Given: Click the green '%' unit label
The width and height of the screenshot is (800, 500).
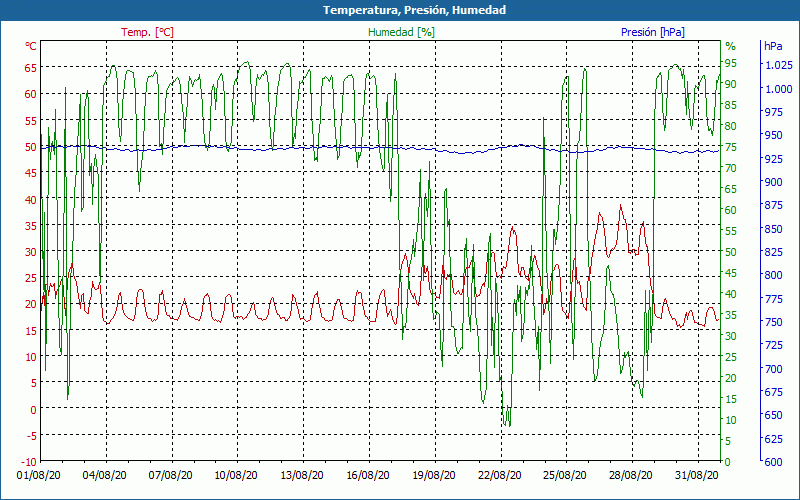Looking at the screenshot, I should [731, 46].
